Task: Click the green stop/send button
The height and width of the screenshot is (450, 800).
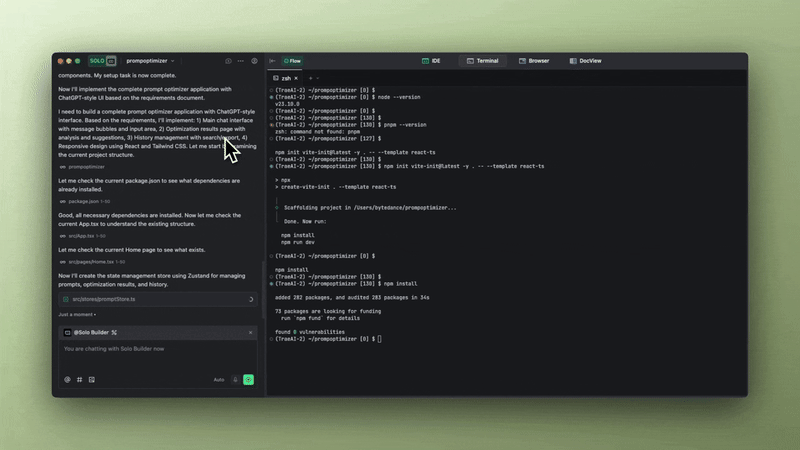Action: [x=248, y=380]
